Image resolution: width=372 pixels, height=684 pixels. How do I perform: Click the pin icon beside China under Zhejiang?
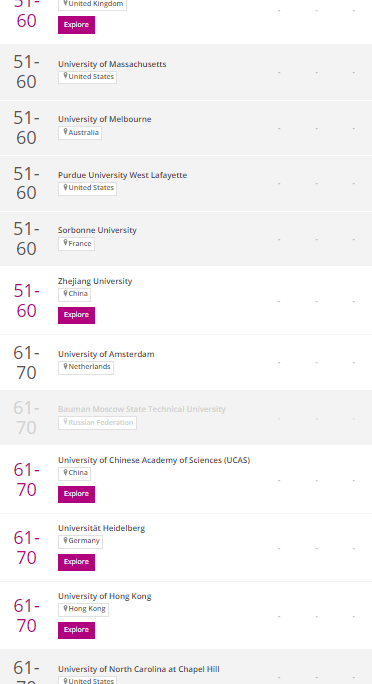tap(65, 293)
